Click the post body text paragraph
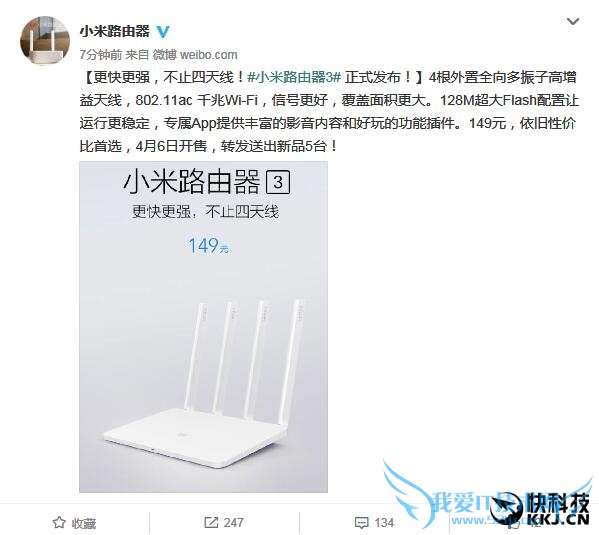Image resolution: width=599 pixels, height=535 pixels. [329, 112]
